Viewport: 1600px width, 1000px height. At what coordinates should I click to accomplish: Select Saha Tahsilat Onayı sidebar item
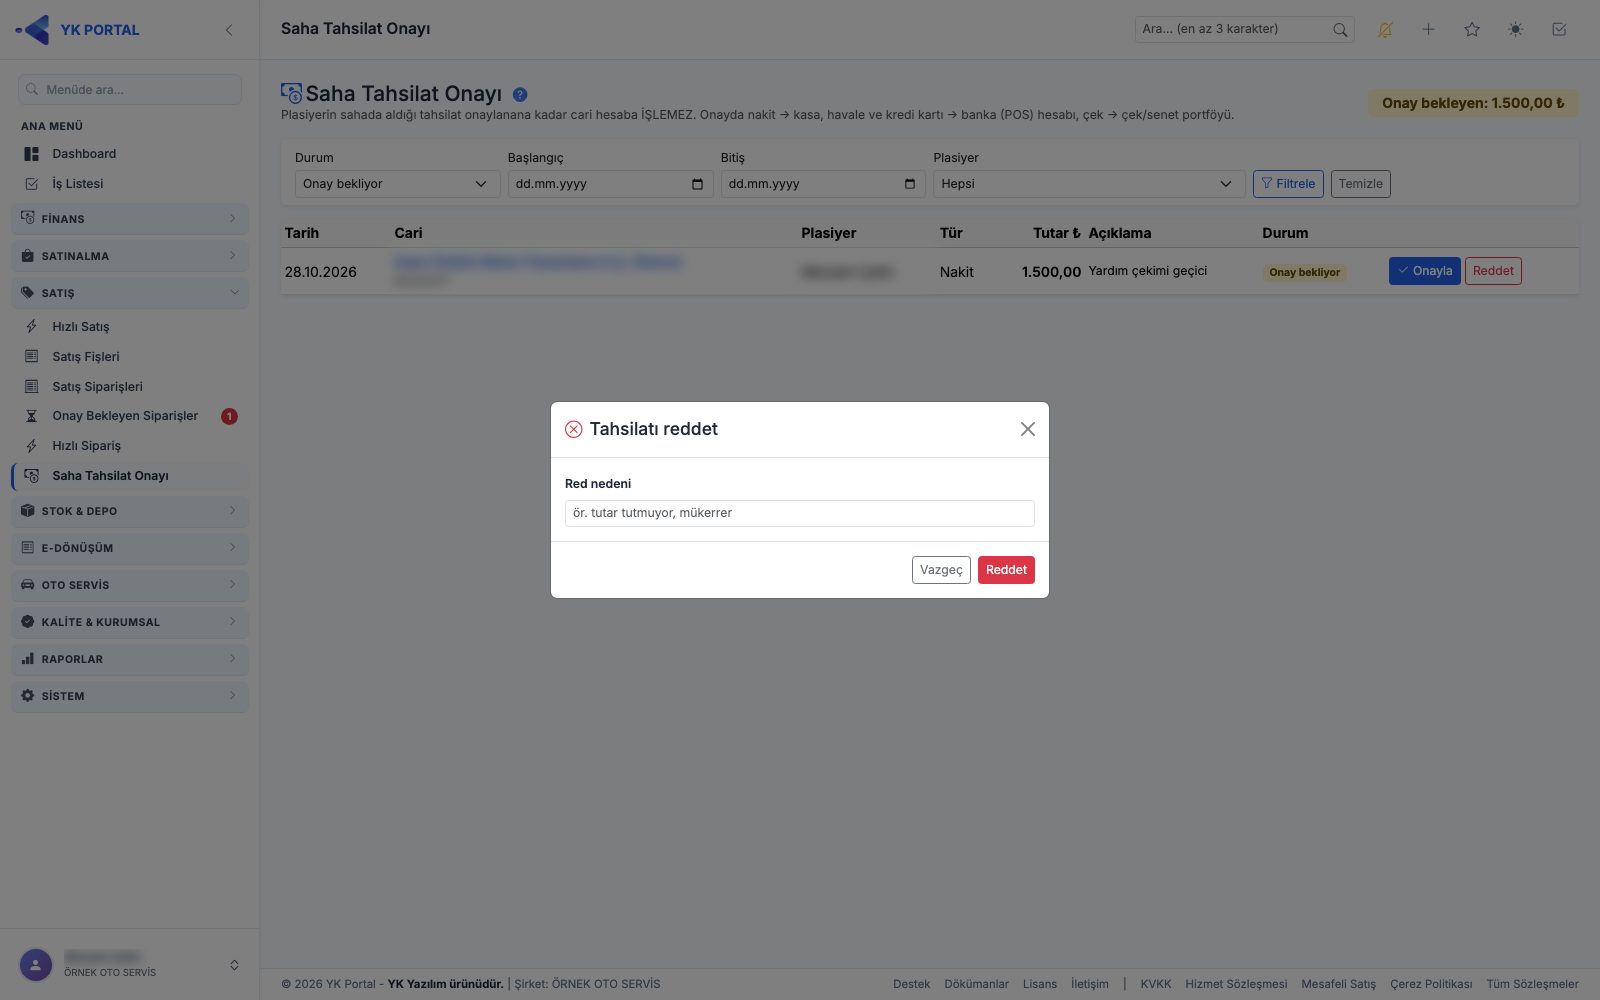pos(130,476)
